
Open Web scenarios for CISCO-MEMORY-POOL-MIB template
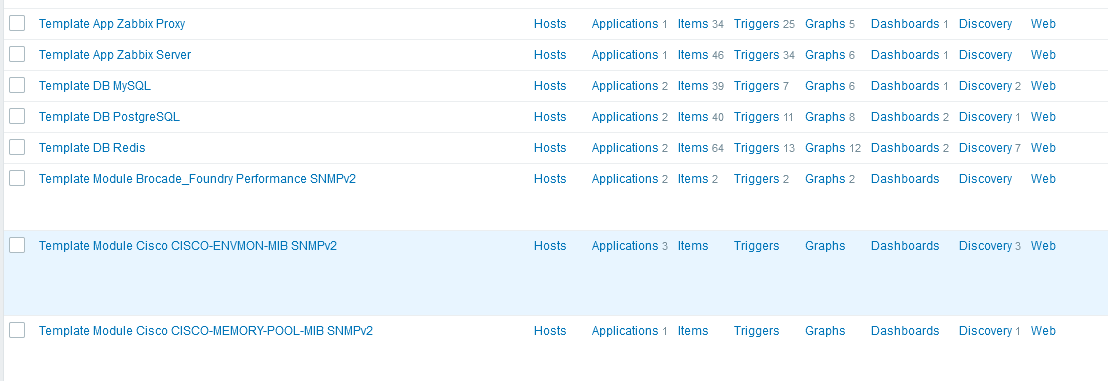tap(1043, 331)
